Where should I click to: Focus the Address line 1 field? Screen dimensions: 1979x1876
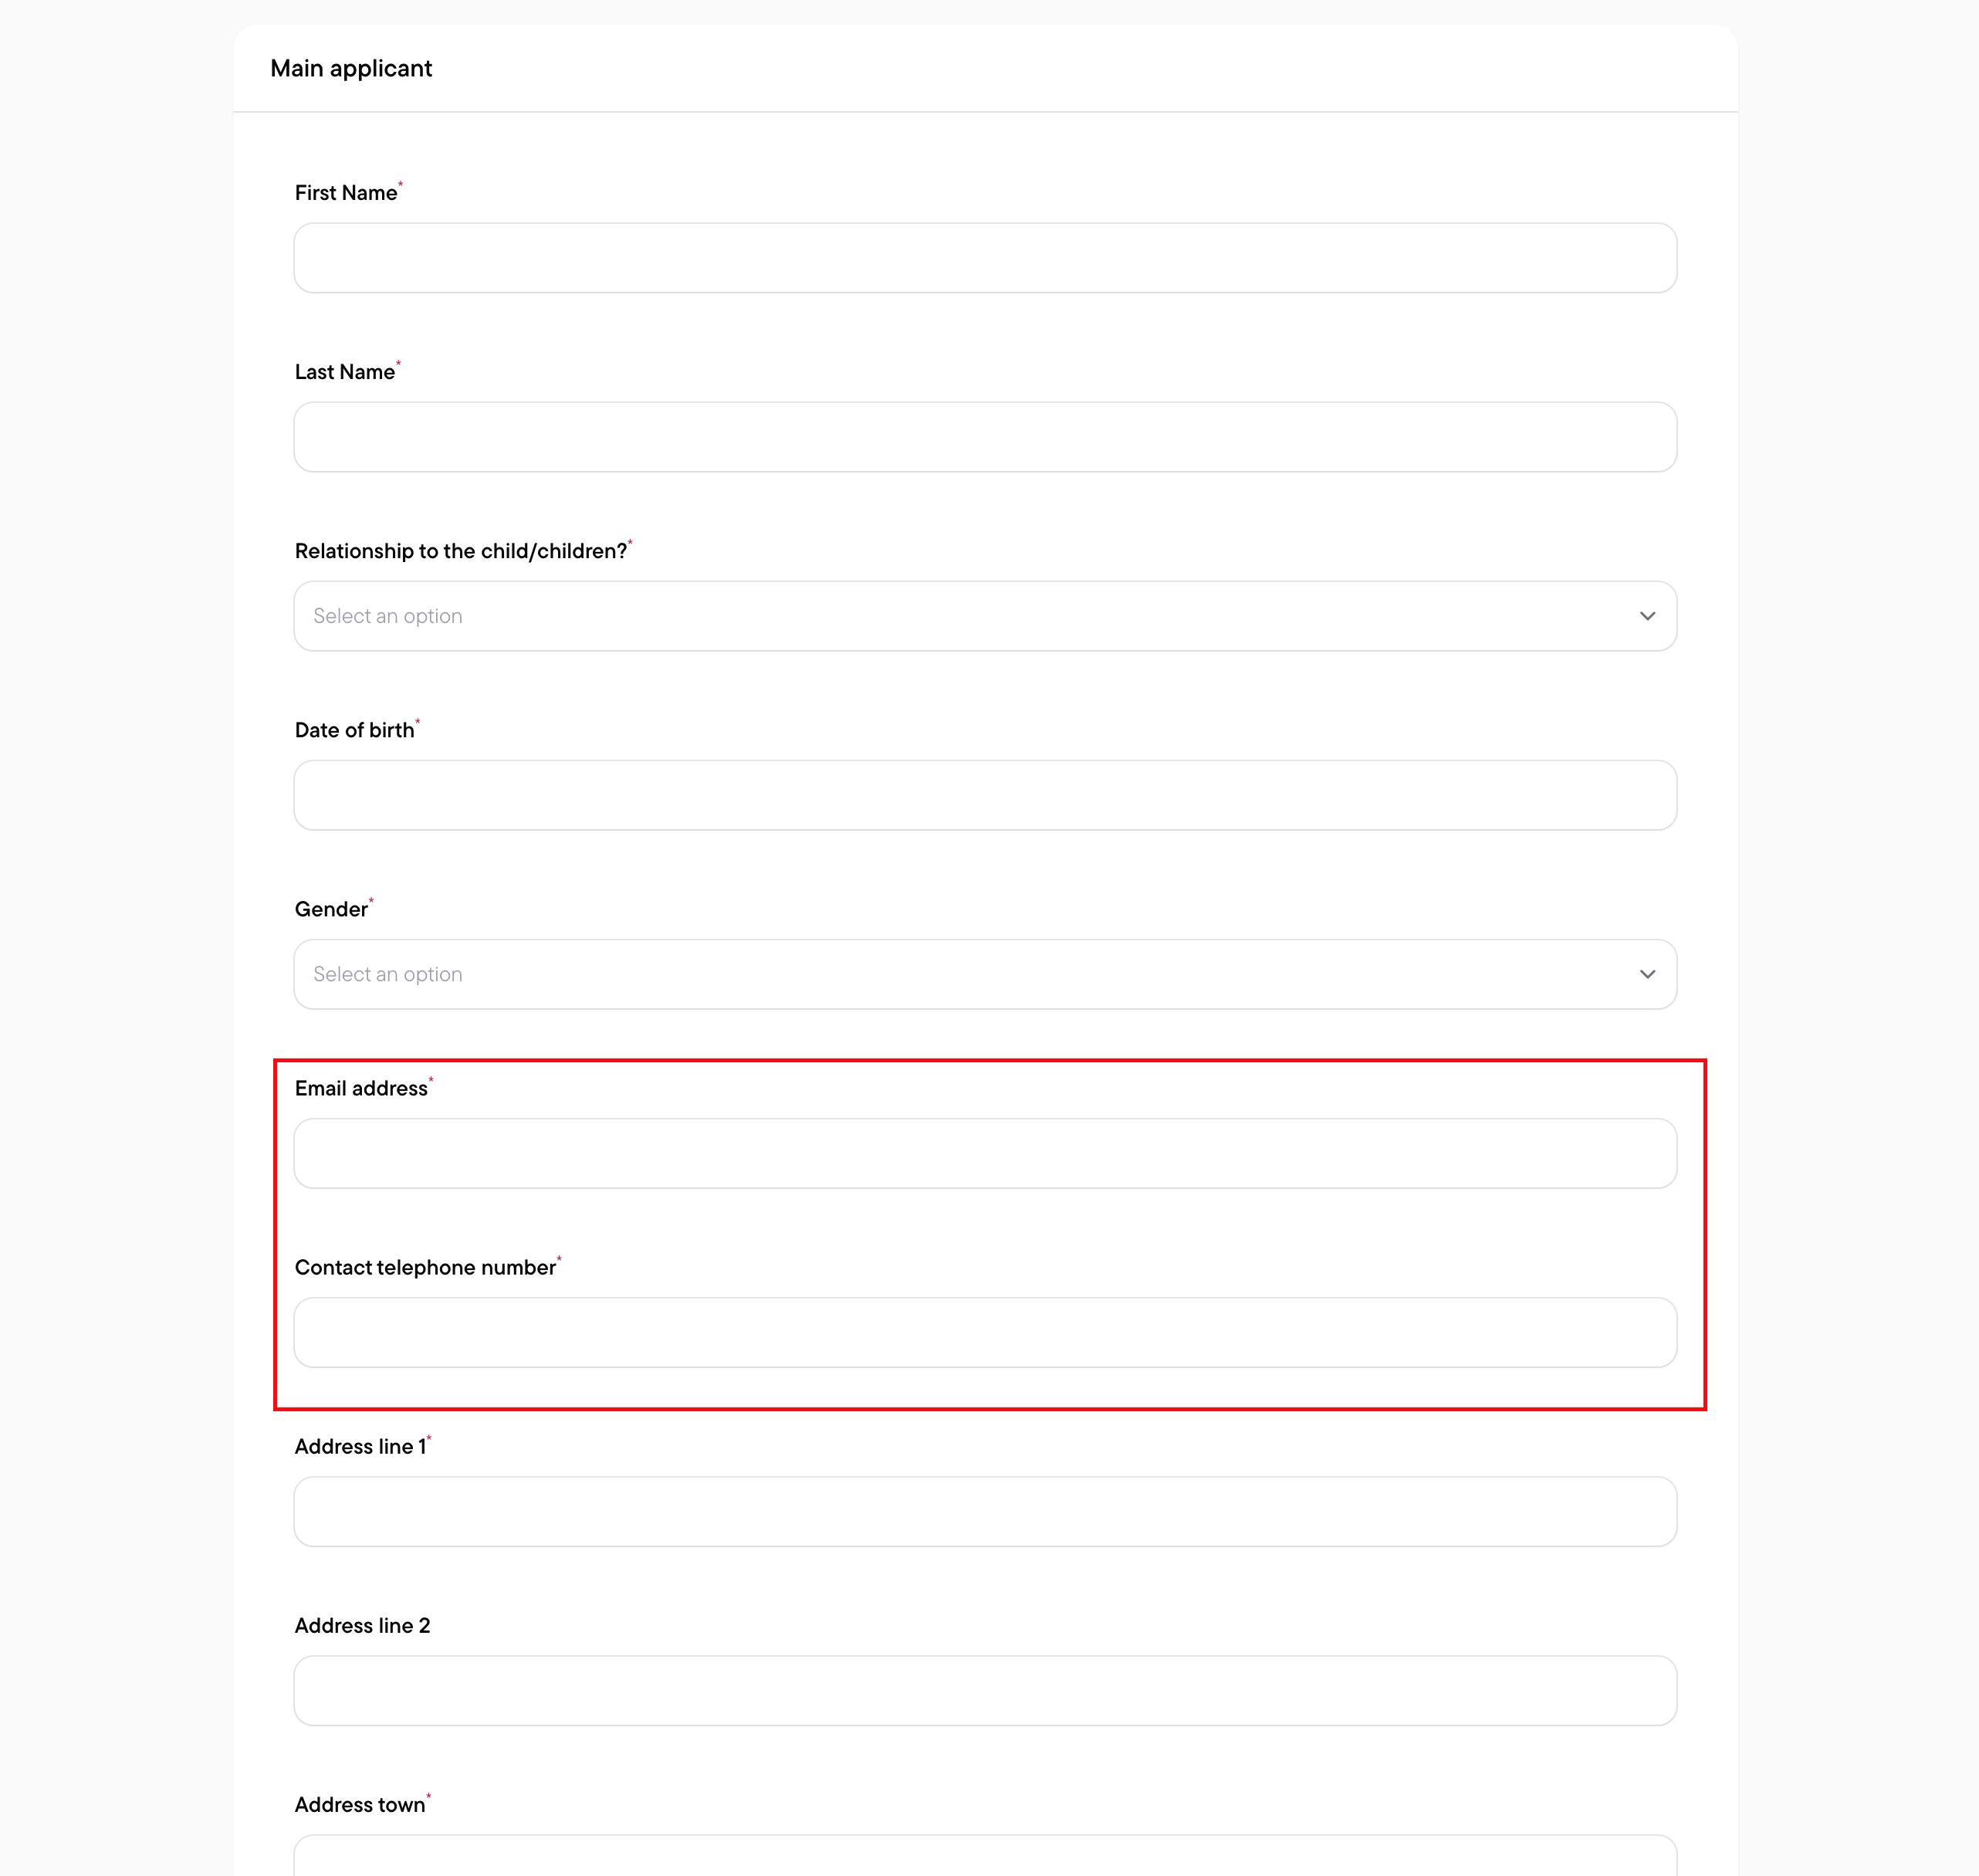[985, 1511]
